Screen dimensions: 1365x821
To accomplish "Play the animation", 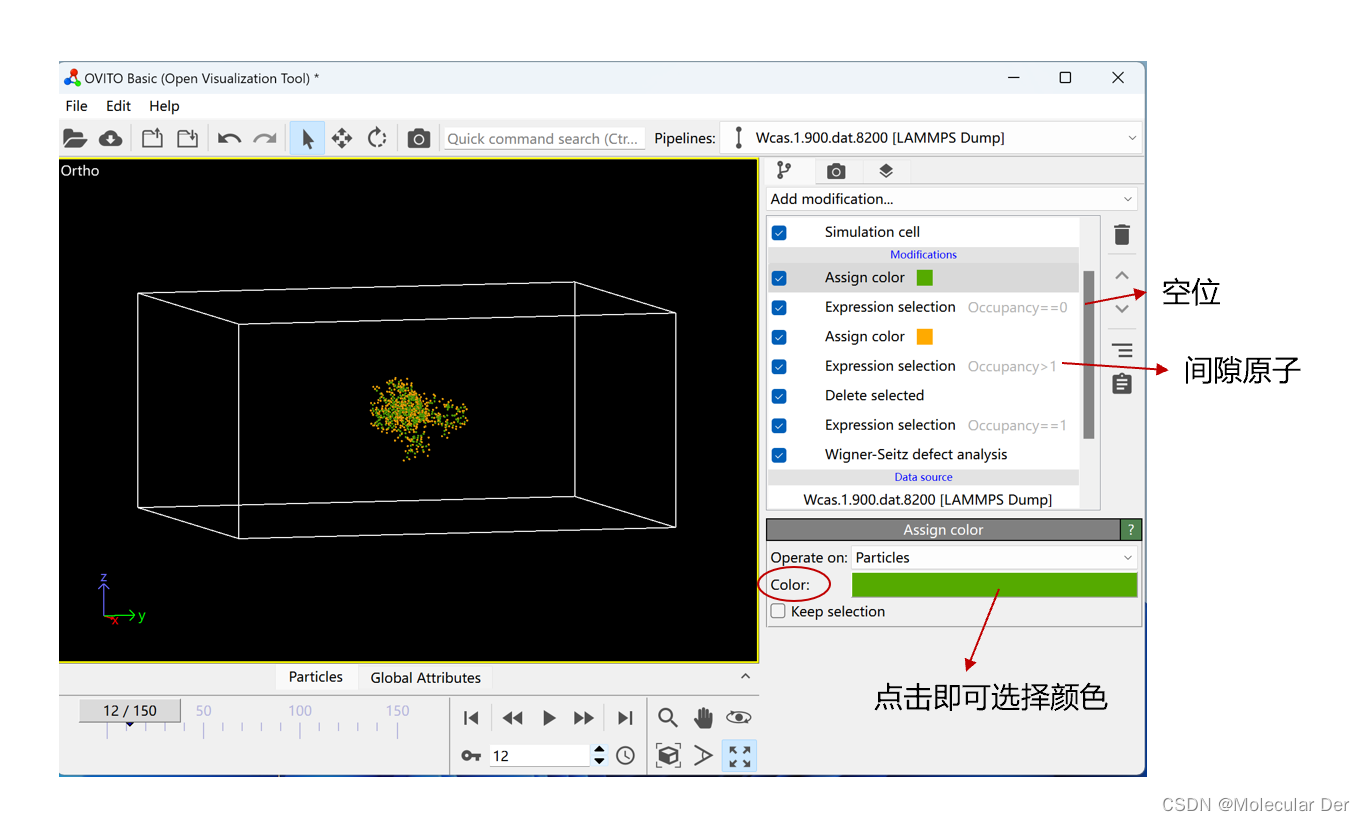I will point(549,718).
